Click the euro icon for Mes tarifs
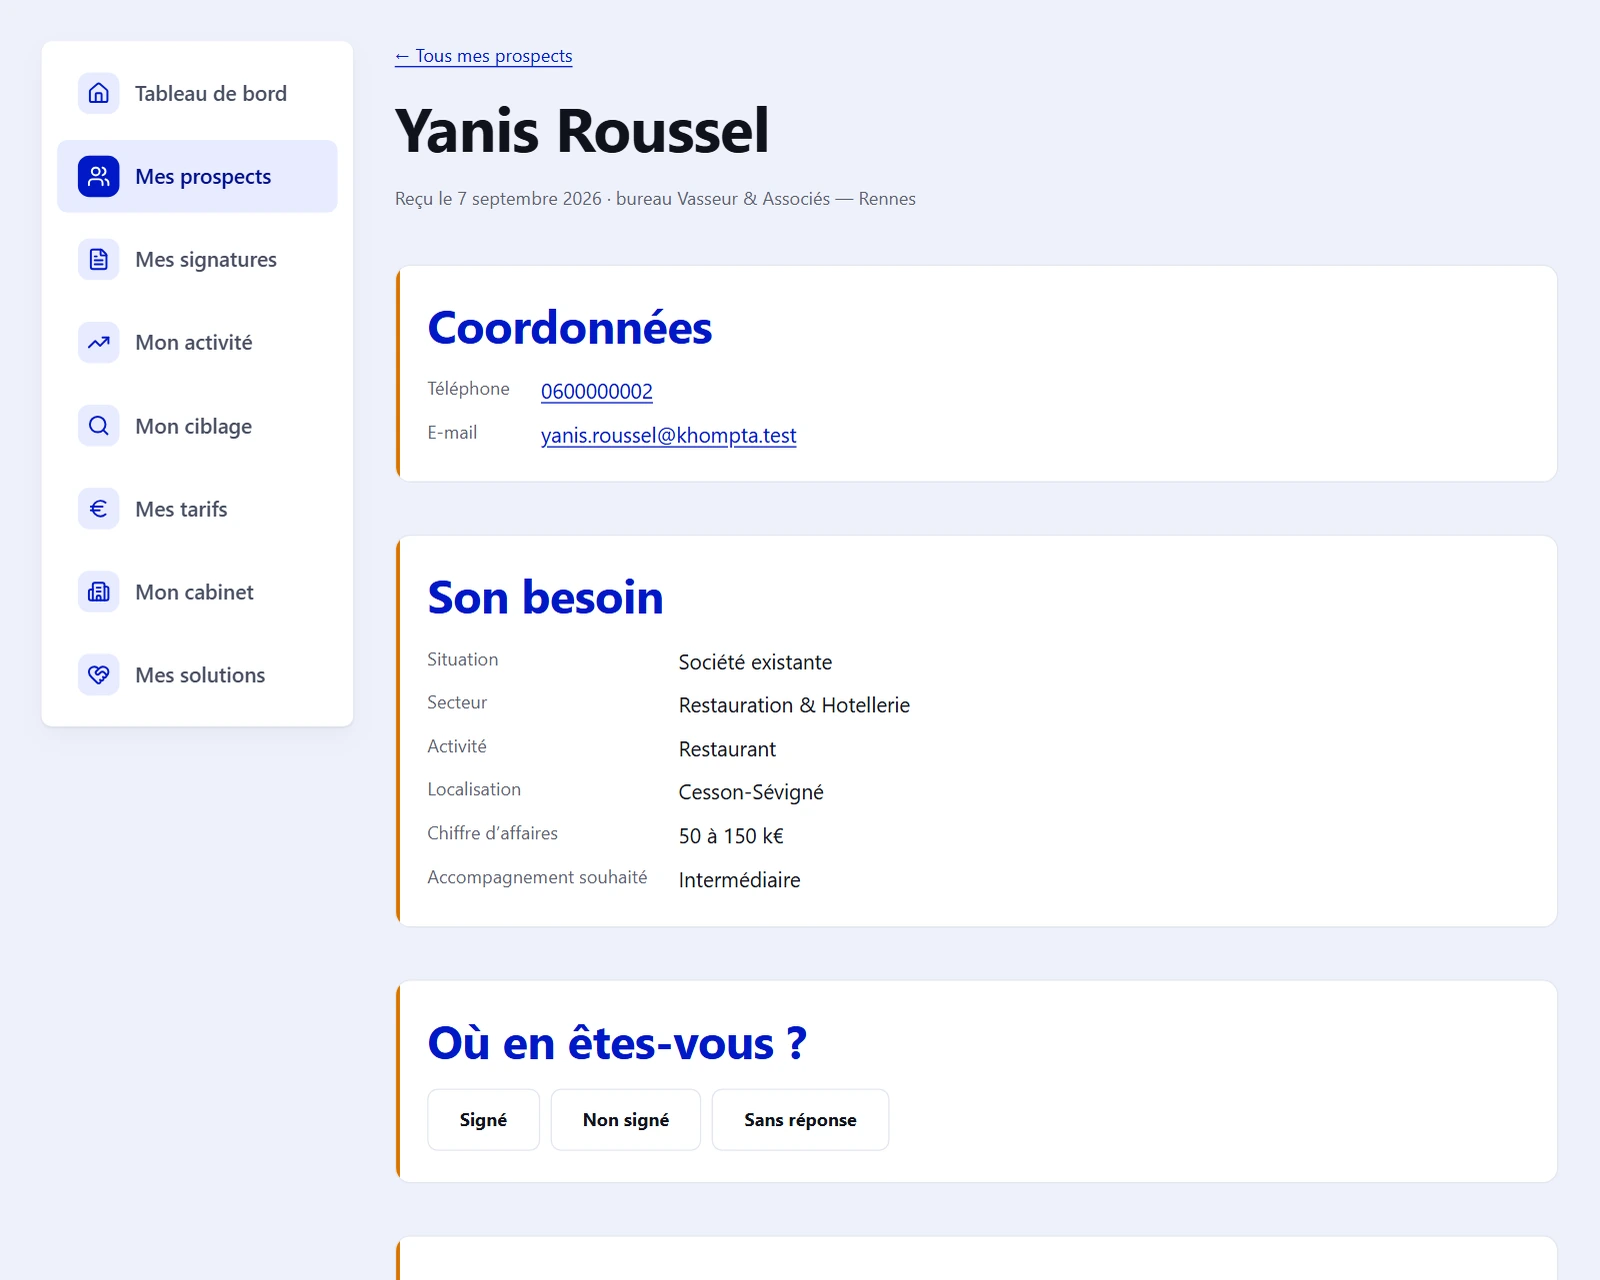This screenshot has height=1280, width=1600. (98, 509)
